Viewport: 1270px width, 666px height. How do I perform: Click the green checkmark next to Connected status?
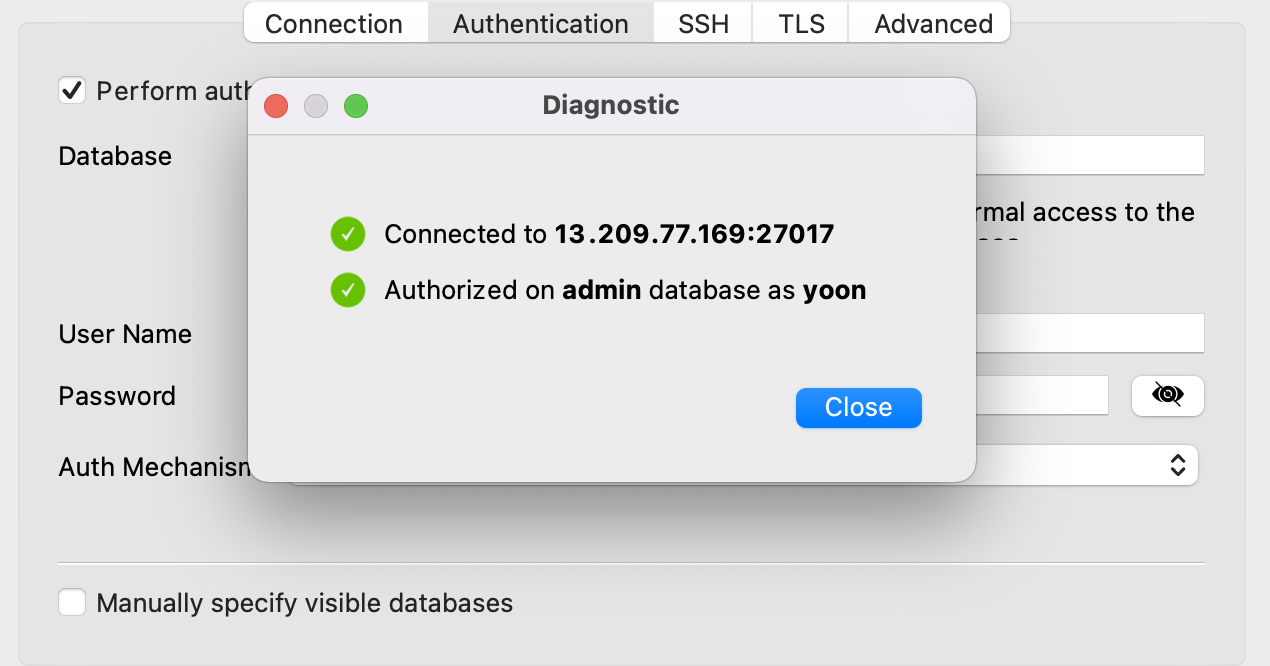348,235
